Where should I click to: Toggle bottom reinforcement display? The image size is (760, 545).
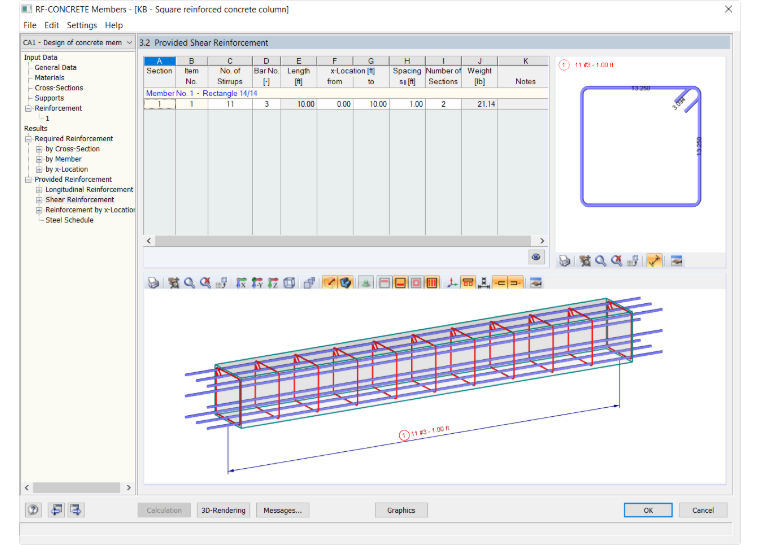coord(400,283)
